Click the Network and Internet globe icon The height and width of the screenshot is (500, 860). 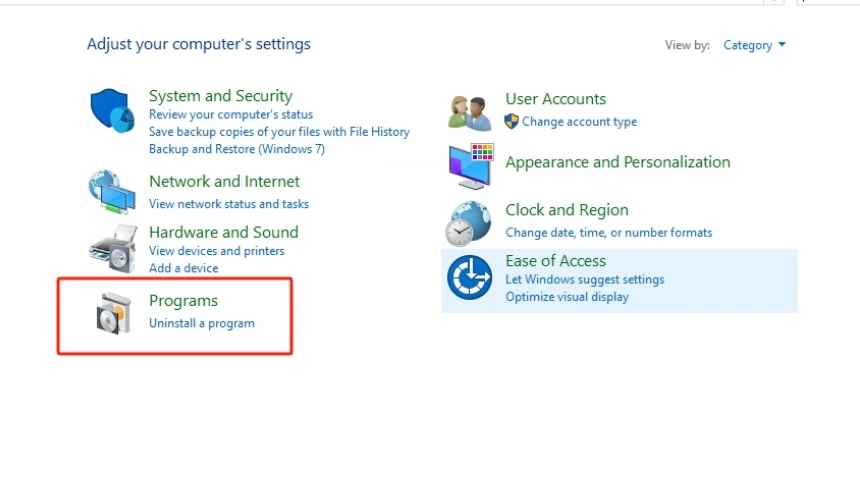[x=112, y=192]
